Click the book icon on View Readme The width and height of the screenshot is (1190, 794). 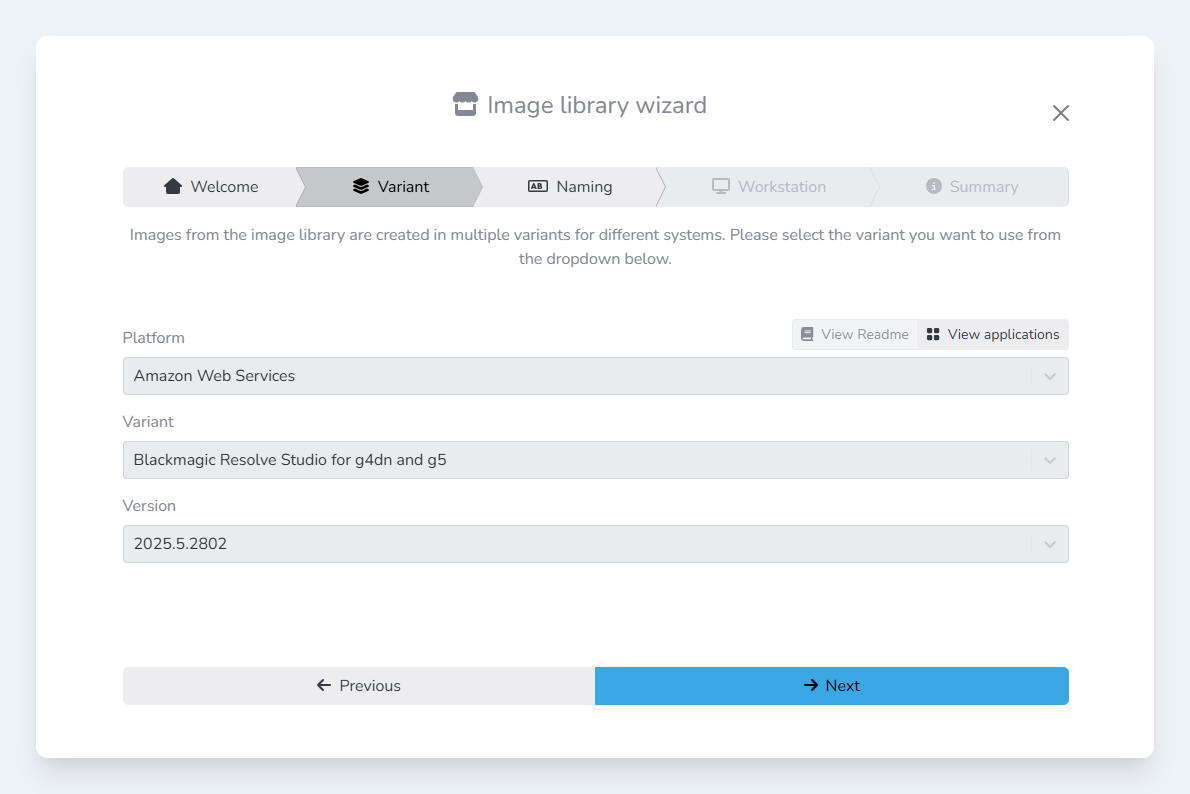pos(808,335)
